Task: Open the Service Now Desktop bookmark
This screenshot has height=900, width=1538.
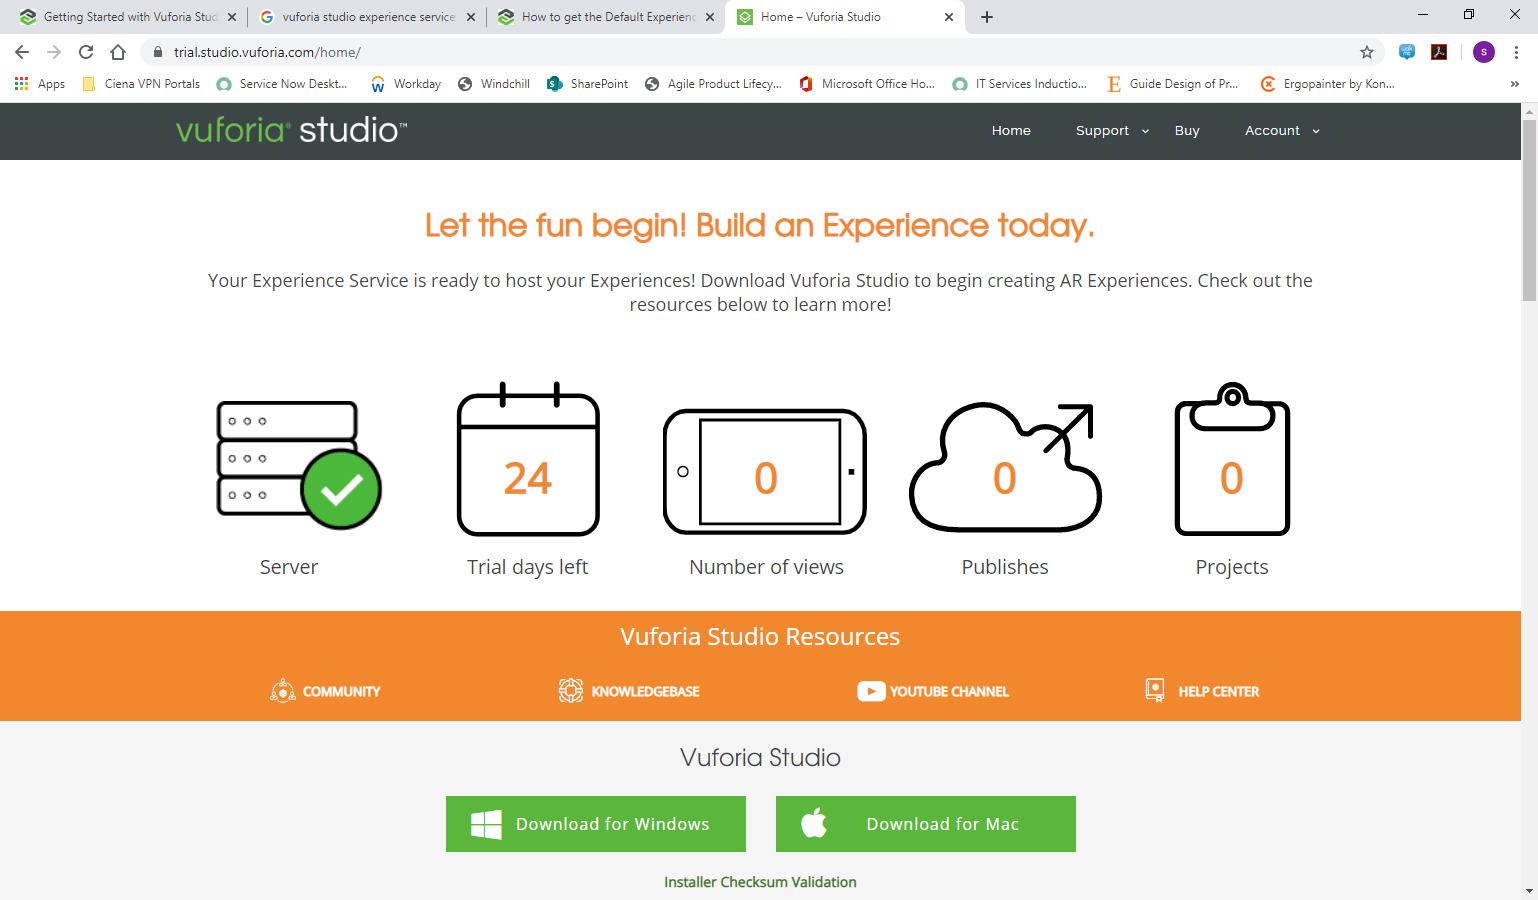Action: [282, 84]
